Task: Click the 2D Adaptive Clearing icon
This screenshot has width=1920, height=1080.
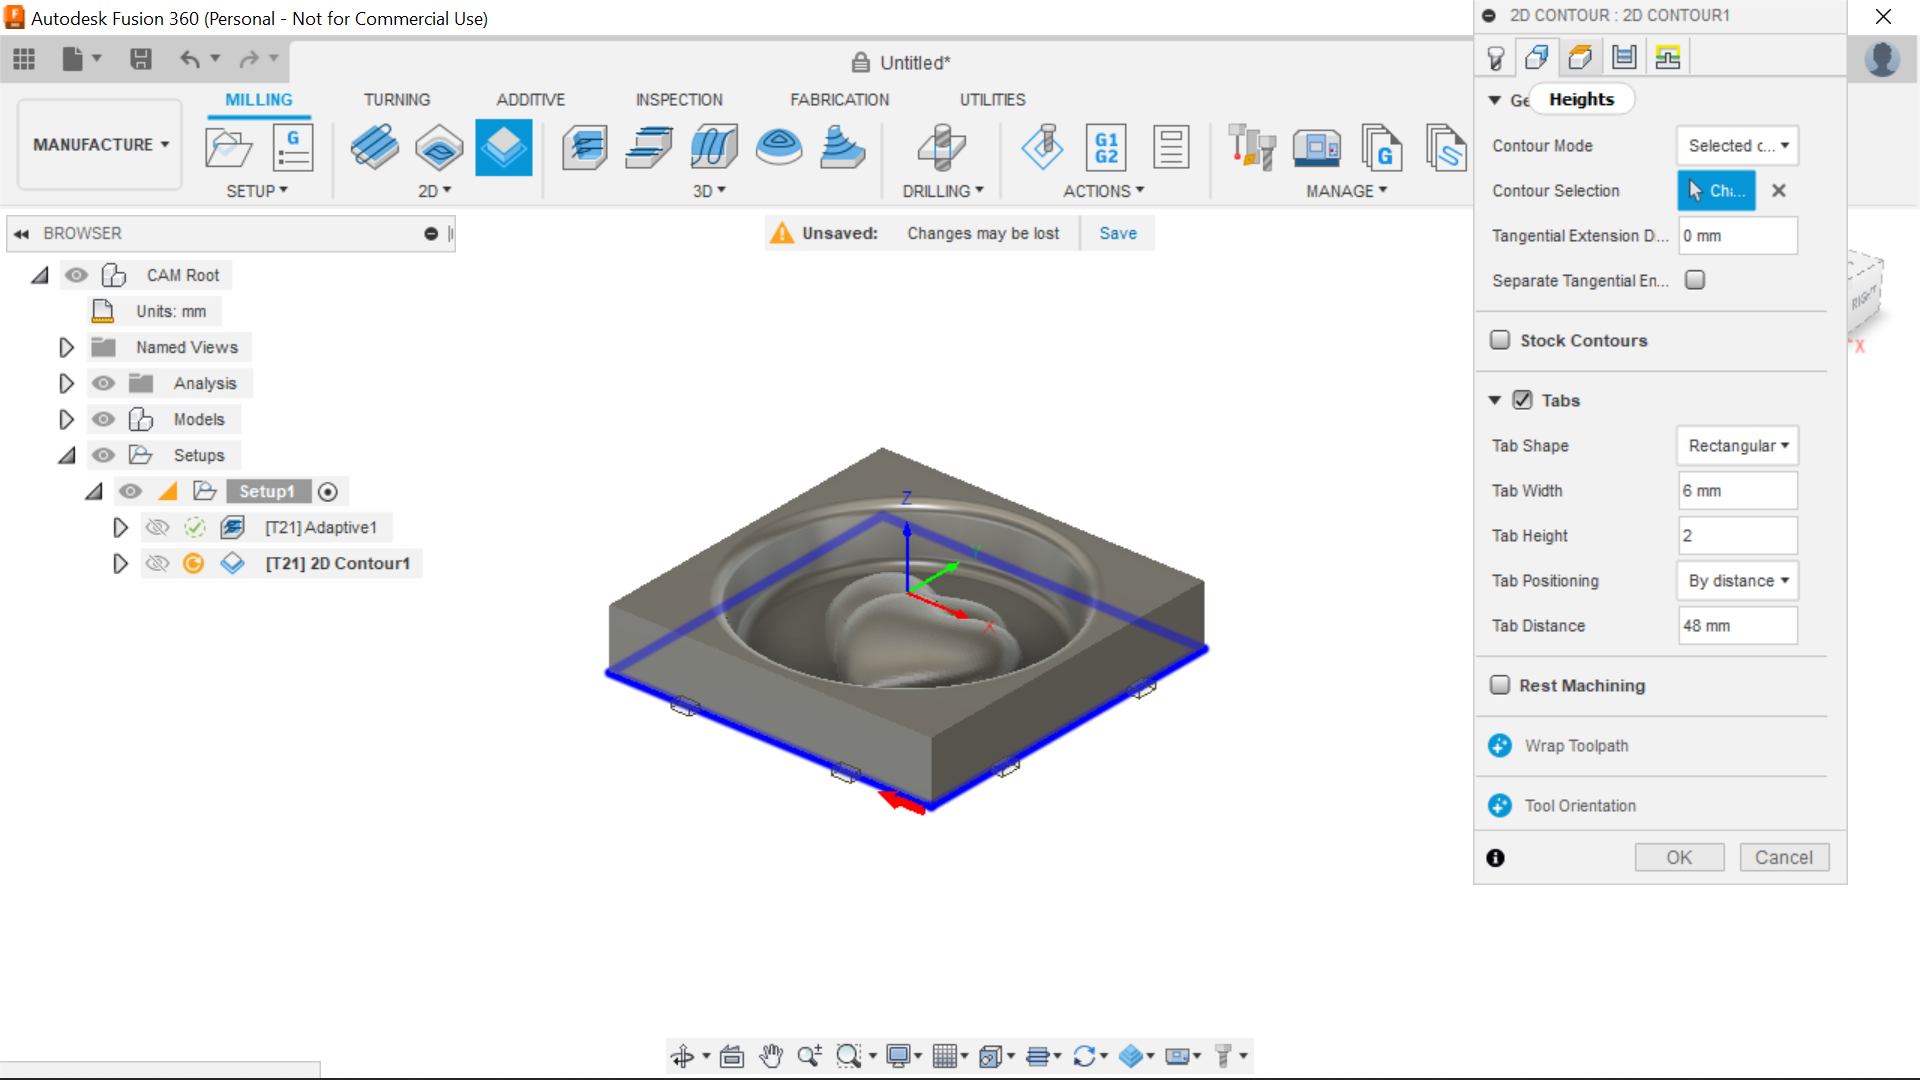Action: 375,148
